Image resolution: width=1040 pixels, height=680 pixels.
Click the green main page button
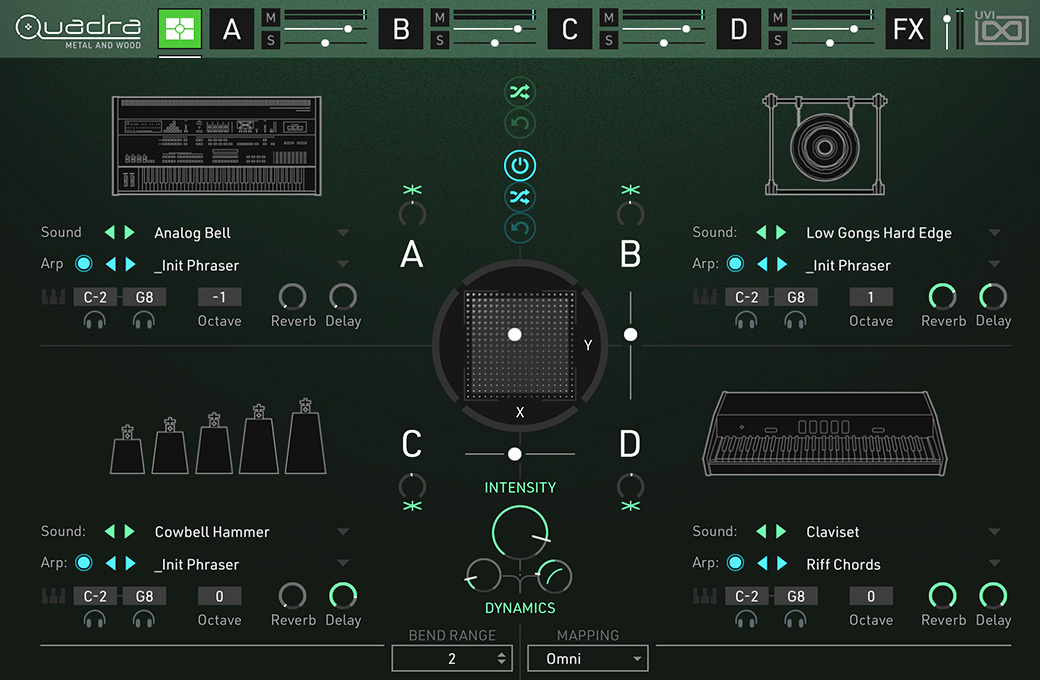click(x=180, y=29)
